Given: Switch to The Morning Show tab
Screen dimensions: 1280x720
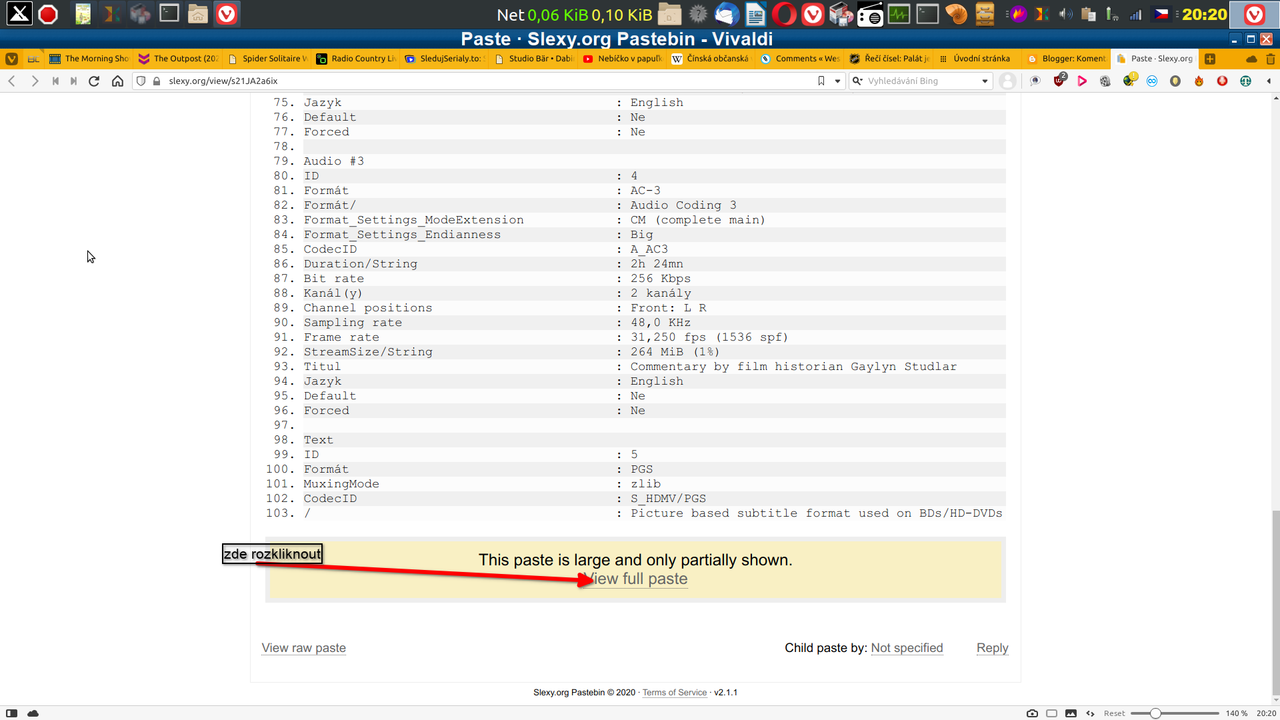Looking at the screenshot, I should pos(88,58).
